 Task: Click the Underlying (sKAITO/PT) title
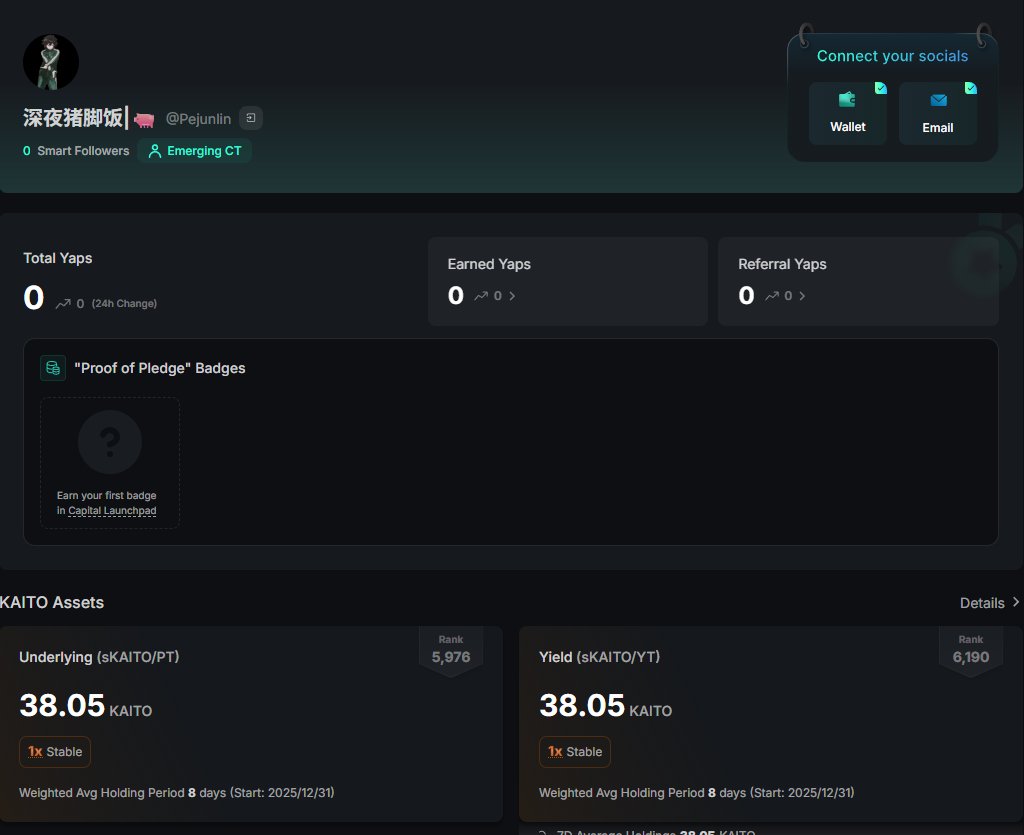click(99, 657)
